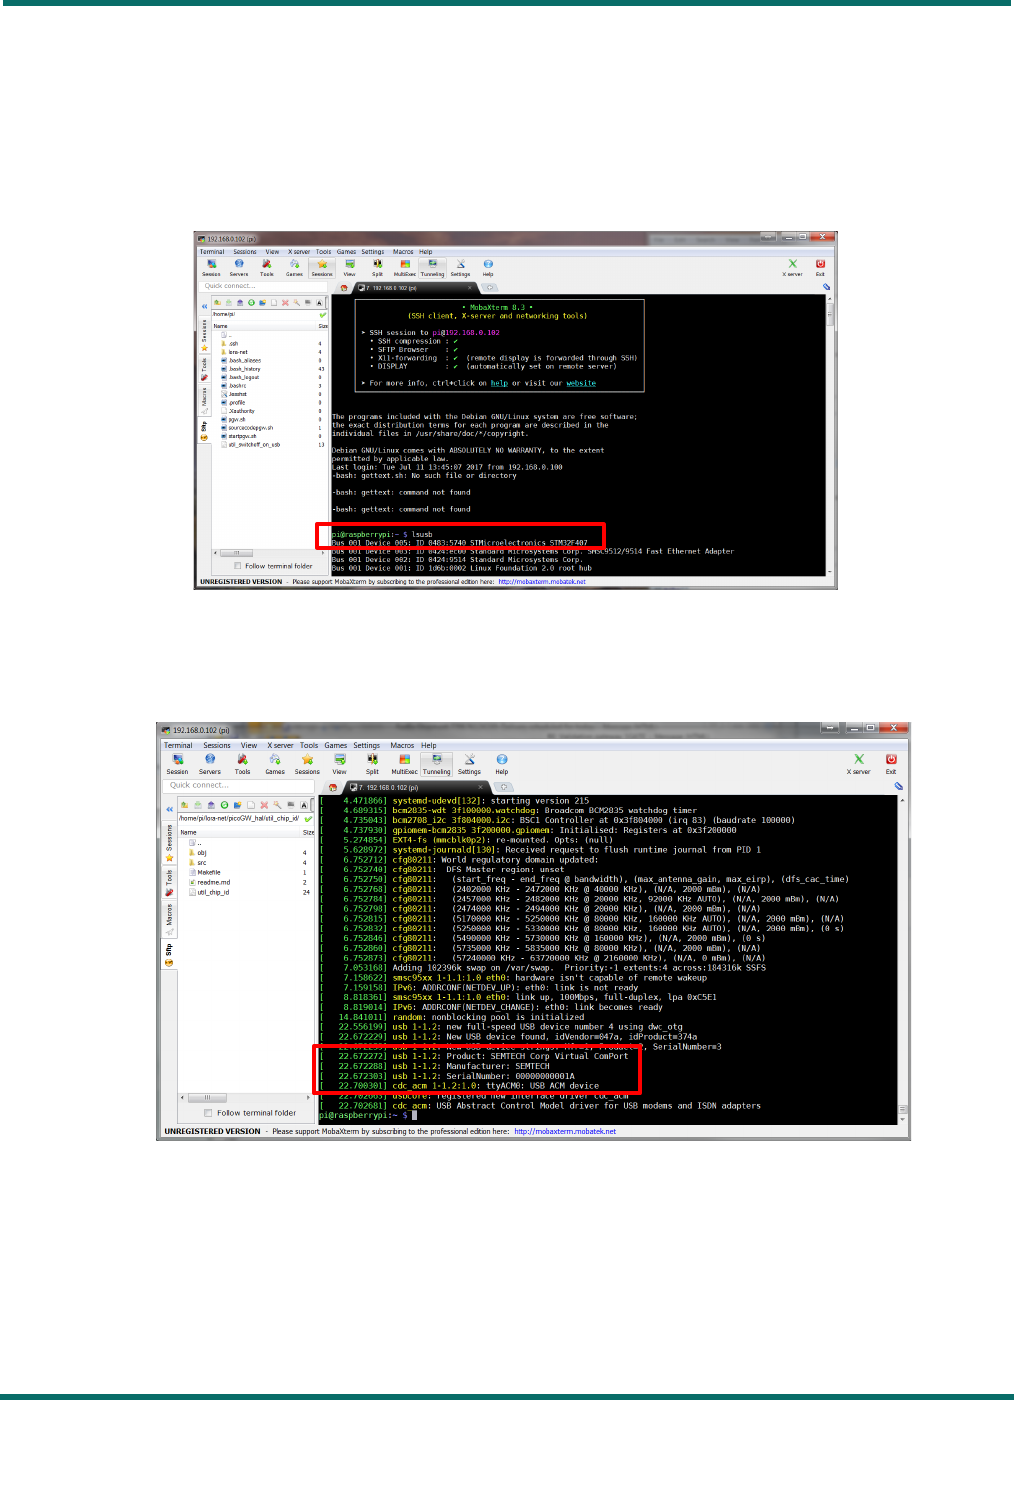Select the obj folder in dmesg window

[x=202, y=853]
